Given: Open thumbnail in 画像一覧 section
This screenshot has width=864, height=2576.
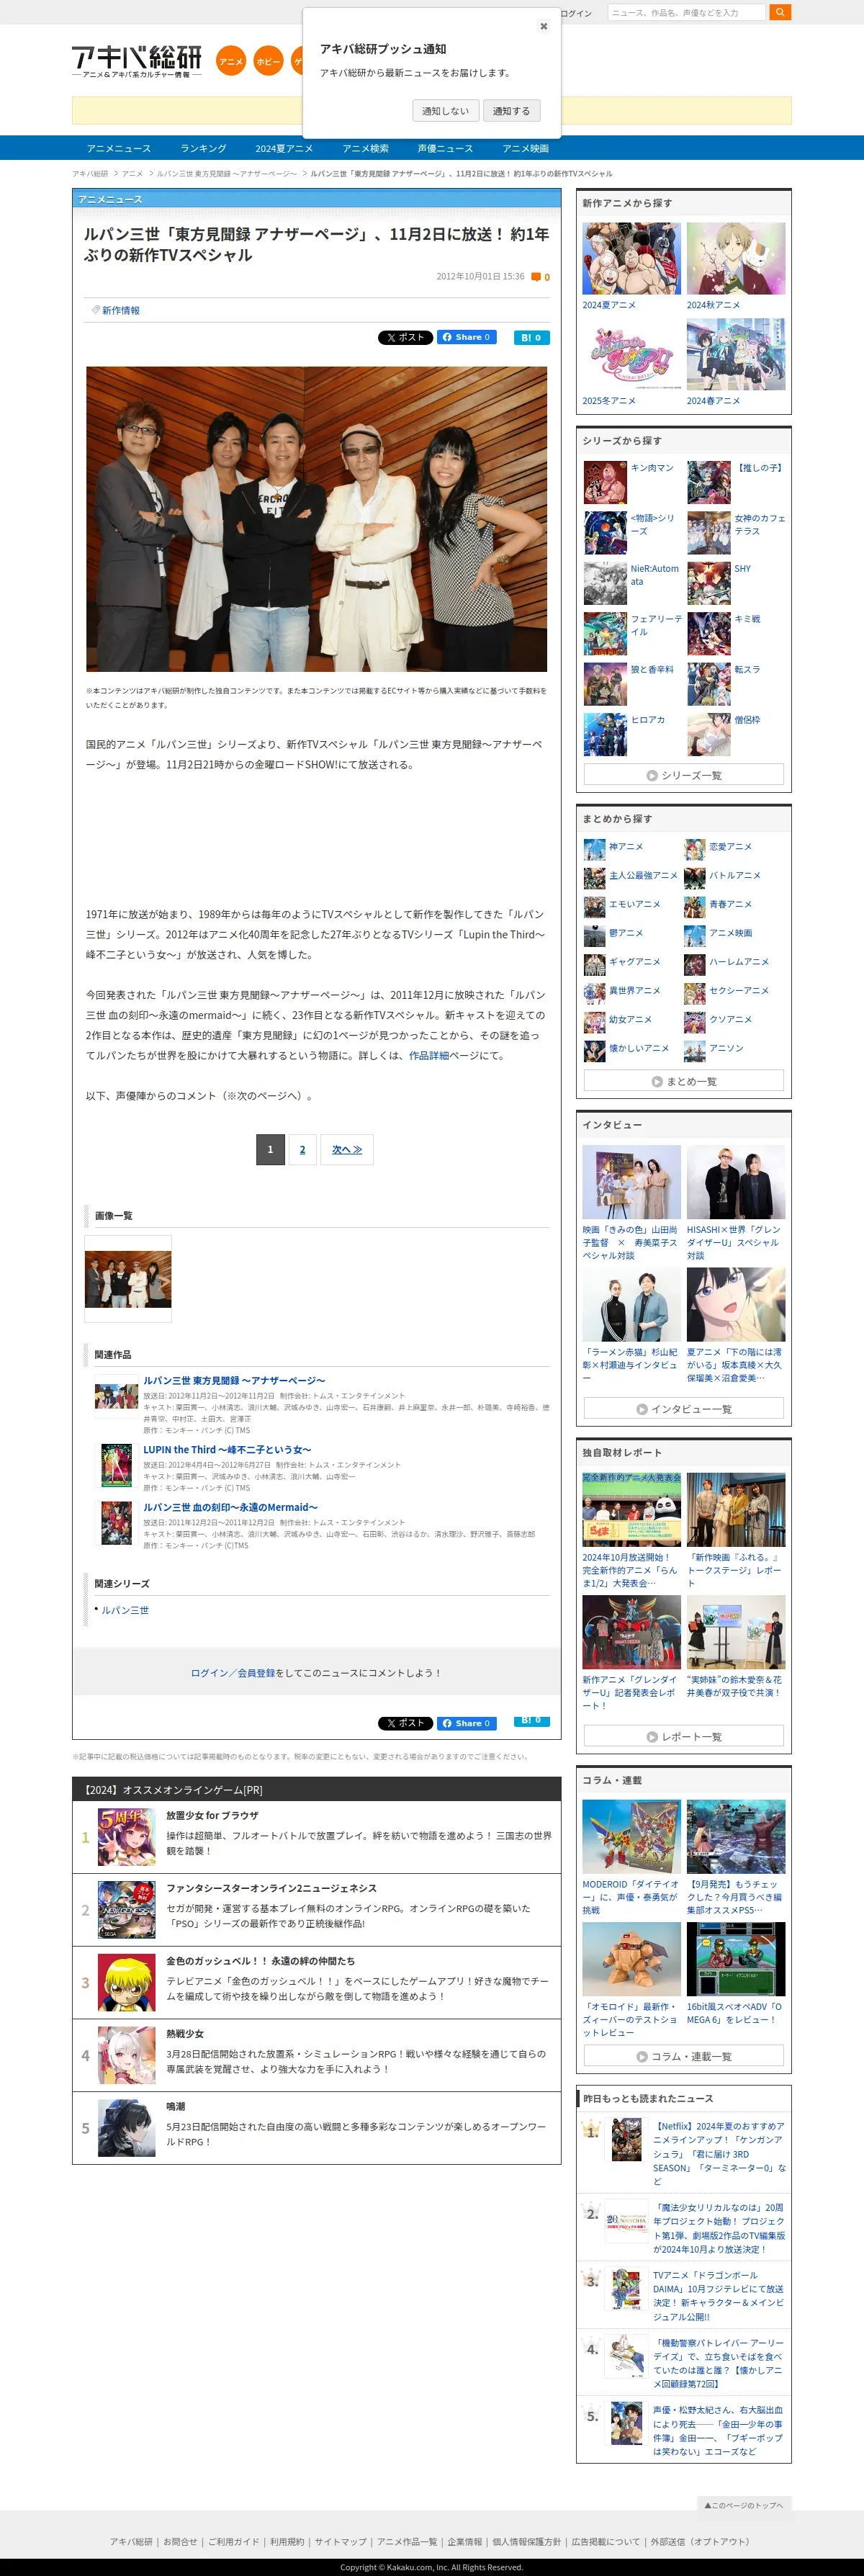Looking at the screenshot, I should (x=128, y=1279).
